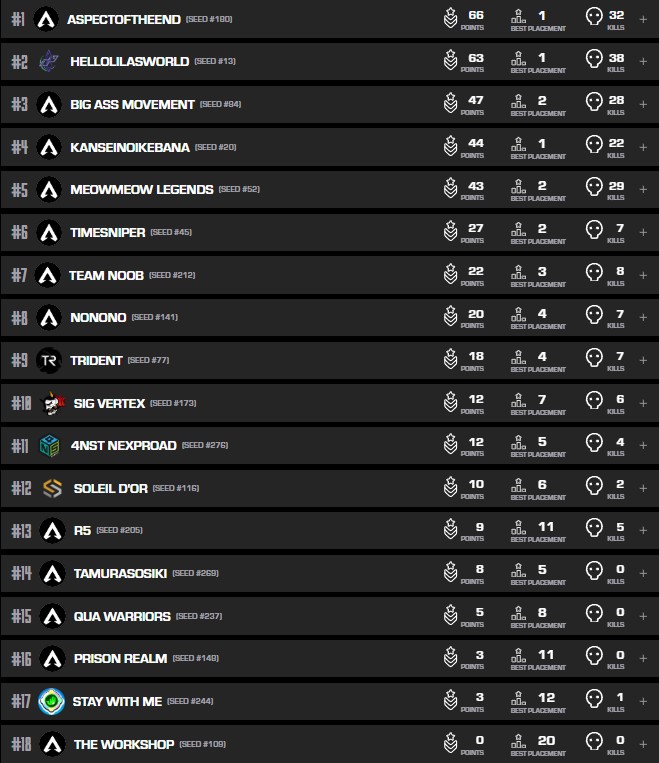
Task: Click 4NST NEXPROAD cube logo
Action: (49, 445)
